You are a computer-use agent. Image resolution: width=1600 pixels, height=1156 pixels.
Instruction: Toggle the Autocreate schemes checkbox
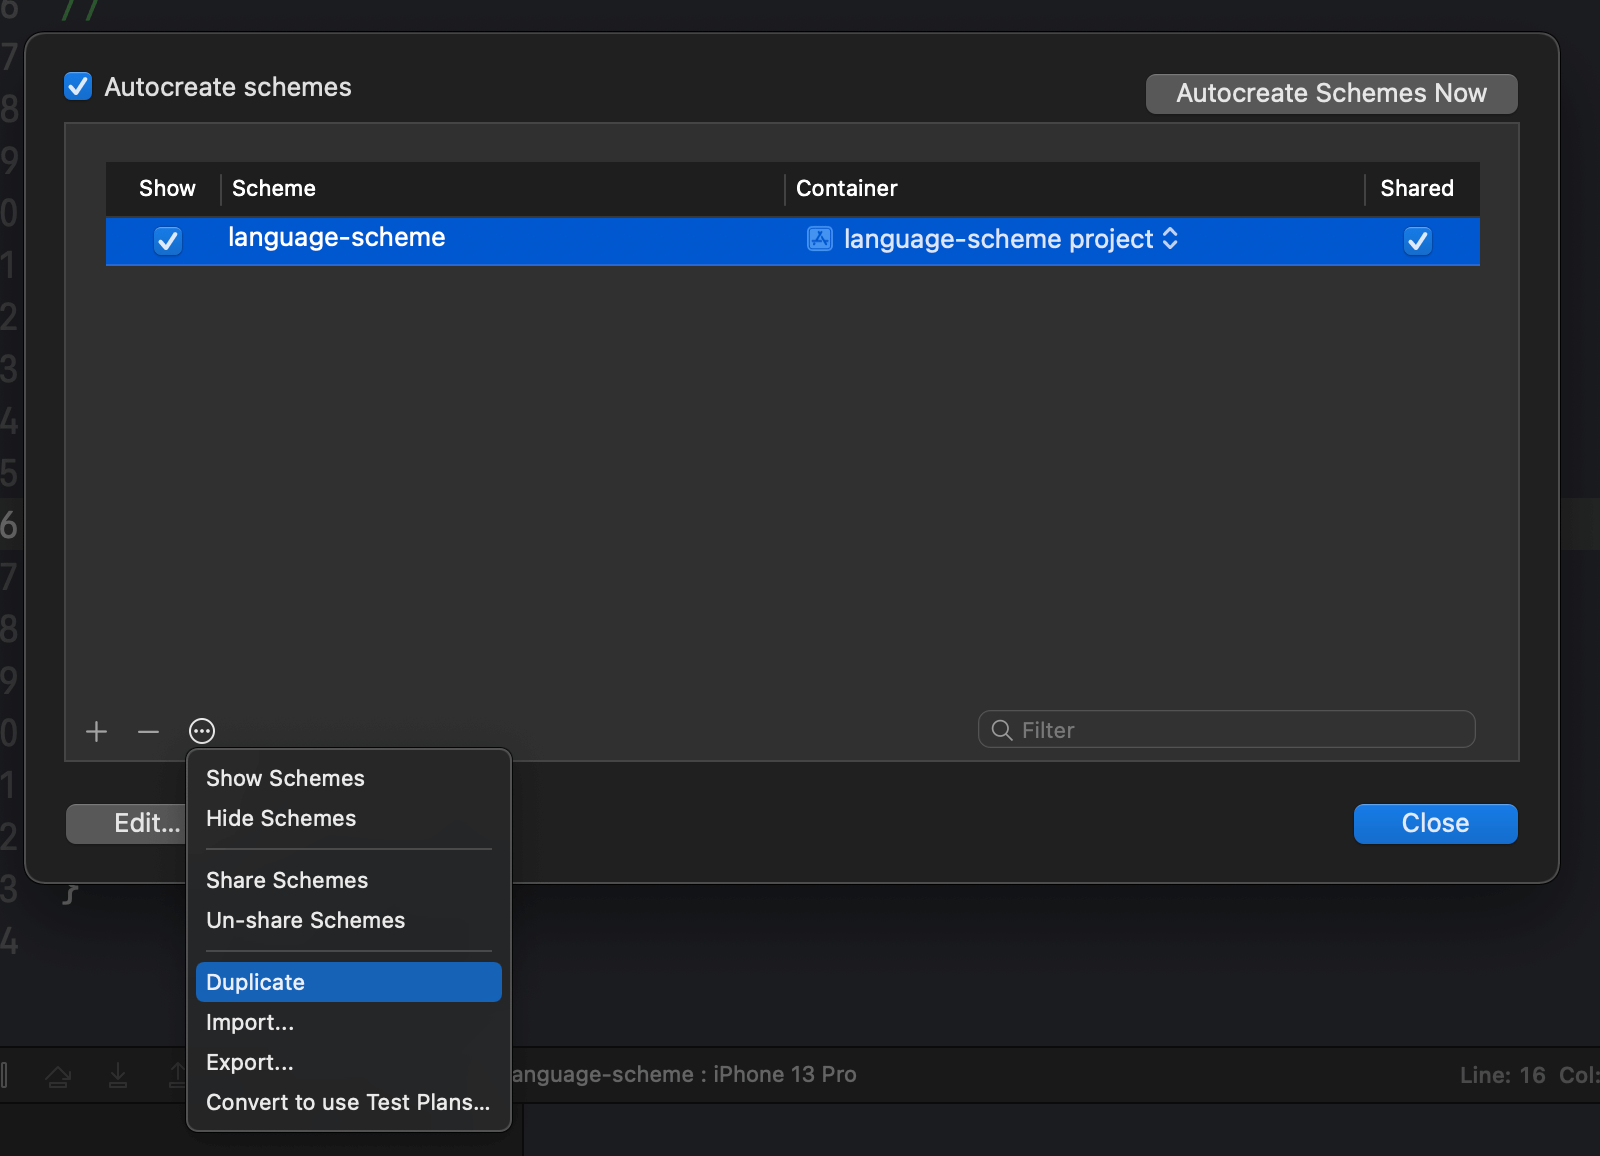click(78, 87)
